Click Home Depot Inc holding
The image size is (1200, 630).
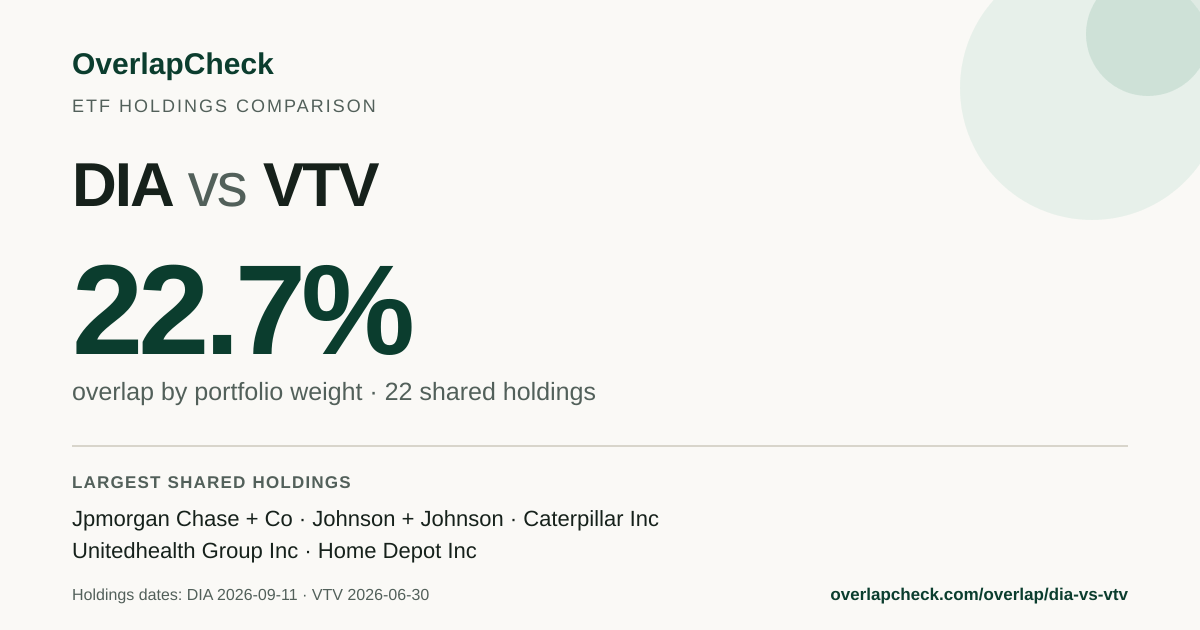(397, 551)
